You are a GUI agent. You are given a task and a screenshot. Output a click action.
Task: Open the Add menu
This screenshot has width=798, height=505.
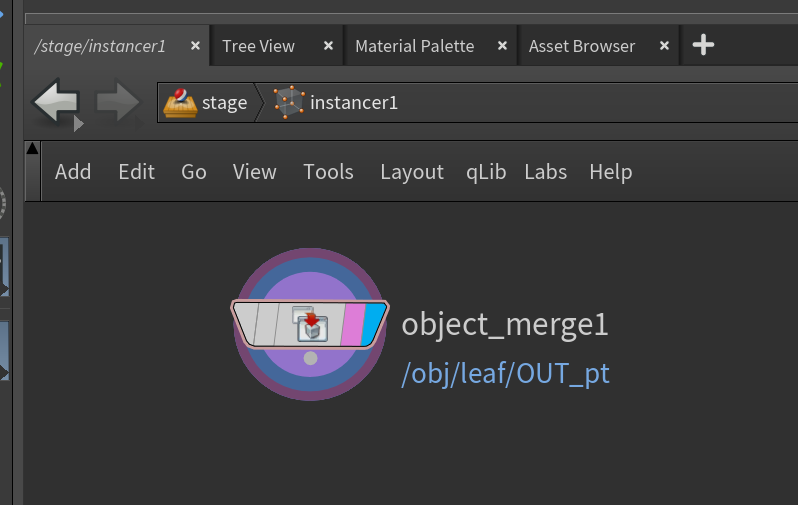click(x=73, y=172)
